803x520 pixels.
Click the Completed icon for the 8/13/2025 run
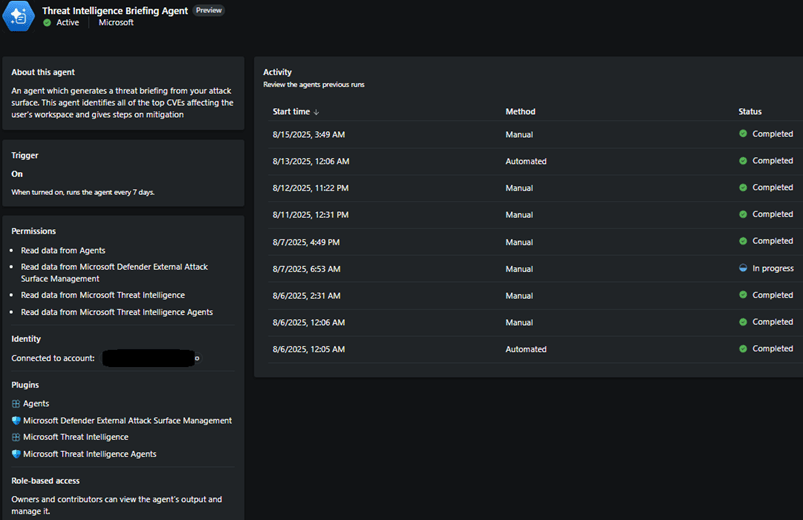tap(743, 161)
